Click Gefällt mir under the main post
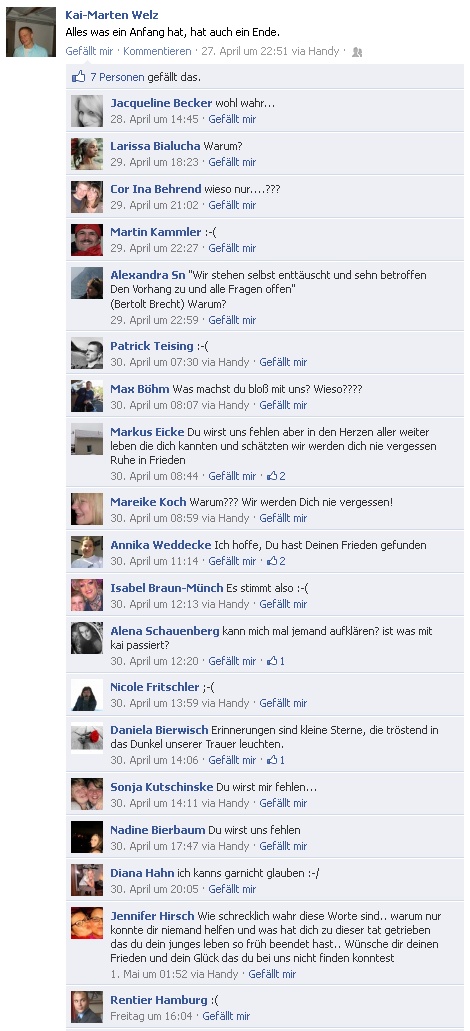The height and width of the screenshot is (1031, 470). point(89,51)
